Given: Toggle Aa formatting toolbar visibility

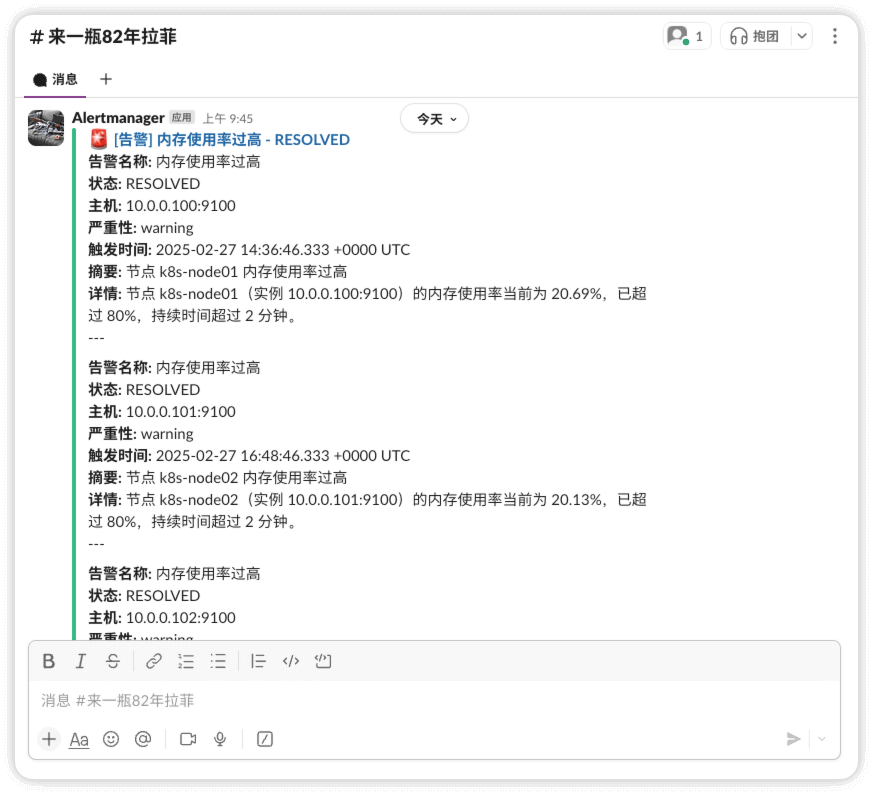Looking at the screenshot, I should [x=79, y=739].
